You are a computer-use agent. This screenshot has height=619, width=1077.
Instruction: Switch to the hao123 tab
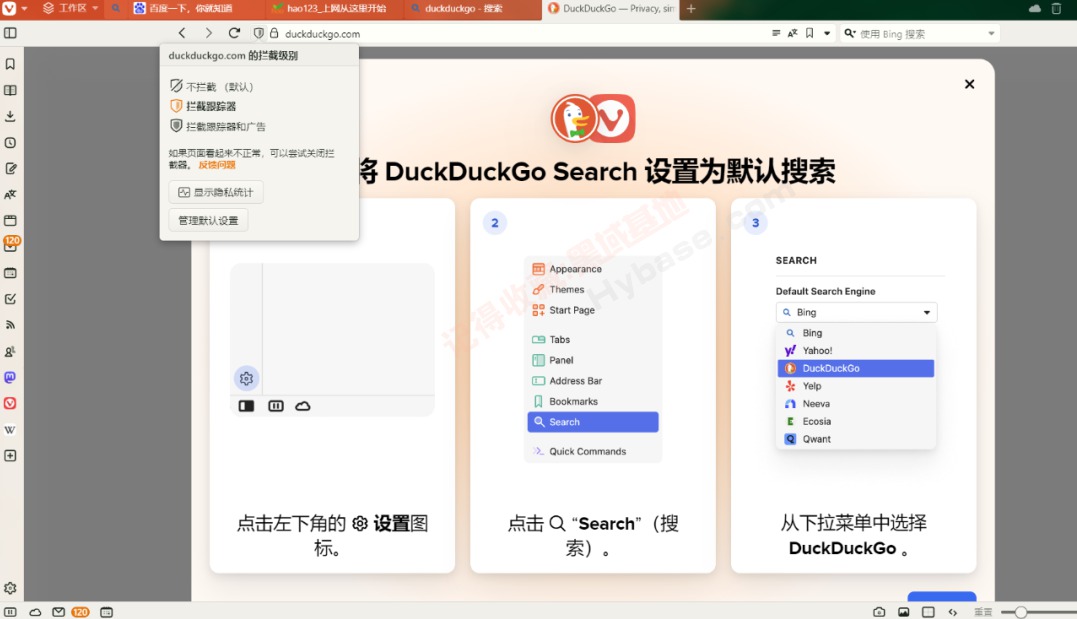333,8
